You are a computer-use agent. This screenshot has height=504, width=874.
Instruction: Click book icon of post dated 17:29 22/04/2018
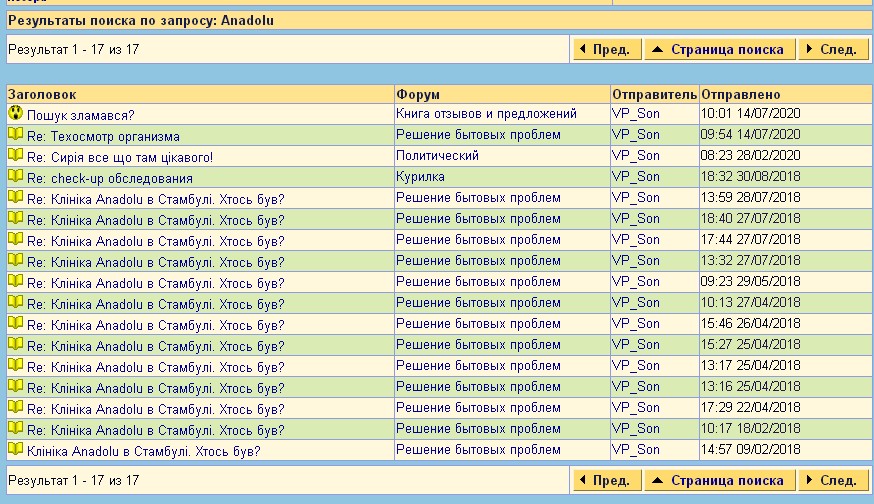pos(15,408)
